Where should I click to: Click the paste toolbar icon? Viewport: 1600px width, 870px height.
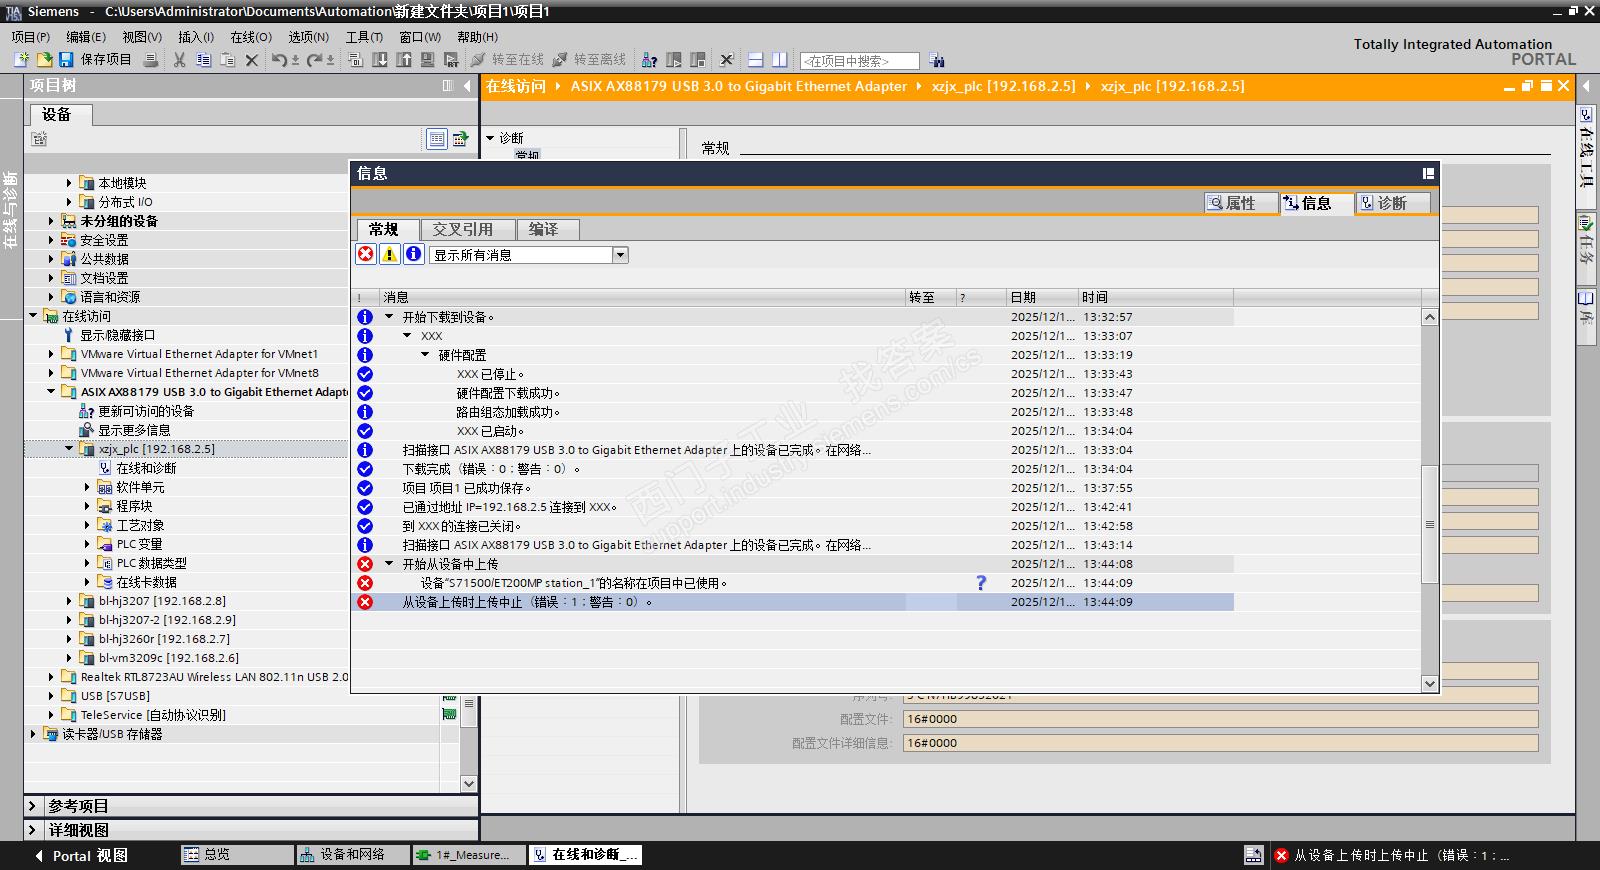coord(227,60)
